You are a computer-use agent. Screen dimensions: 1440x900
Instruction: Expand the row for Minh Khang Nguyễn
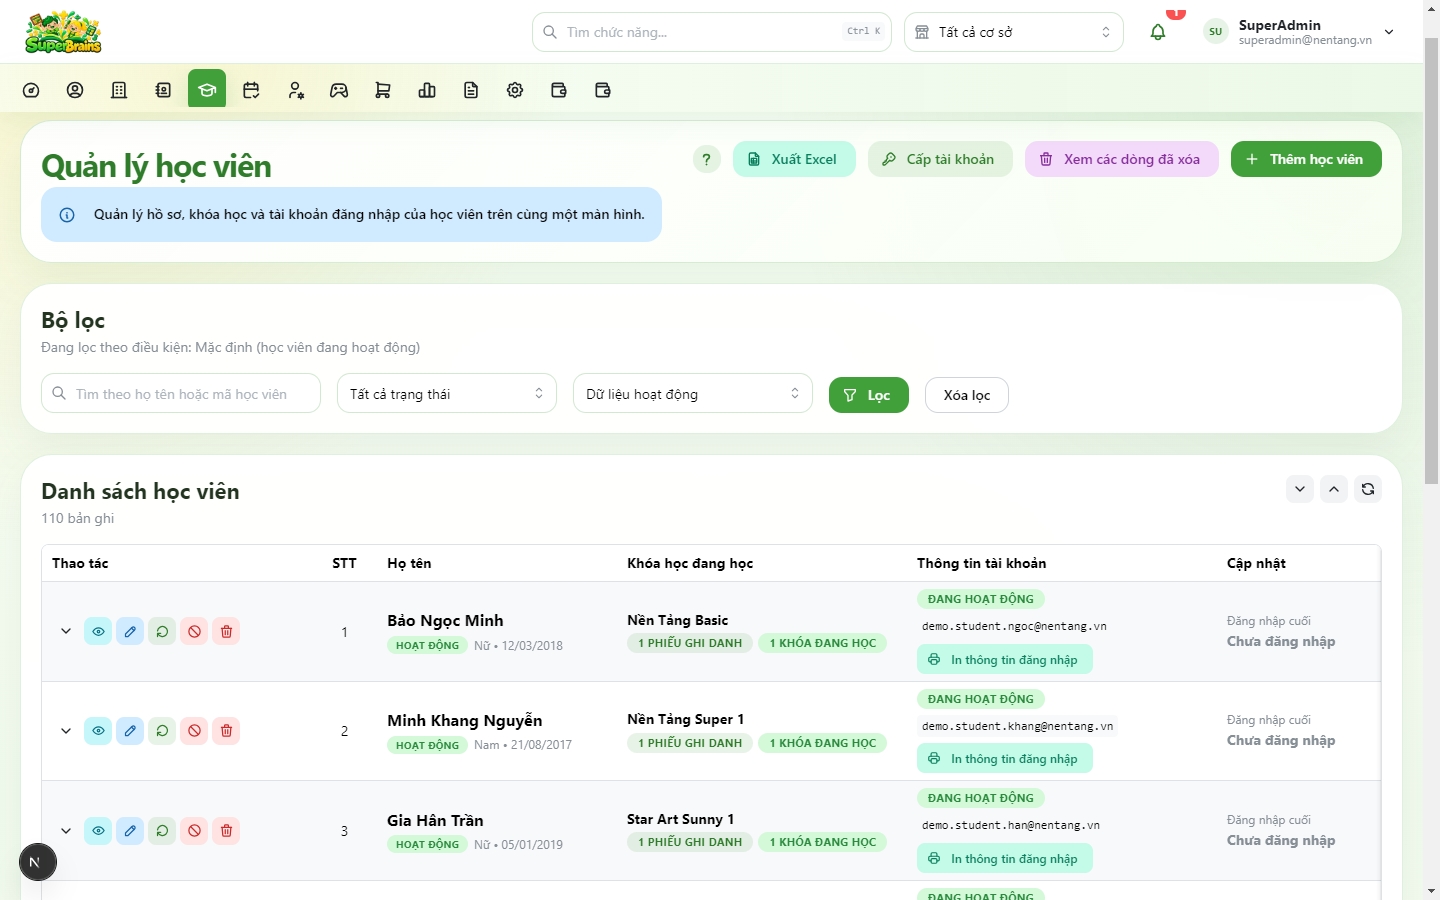[66, 731]
